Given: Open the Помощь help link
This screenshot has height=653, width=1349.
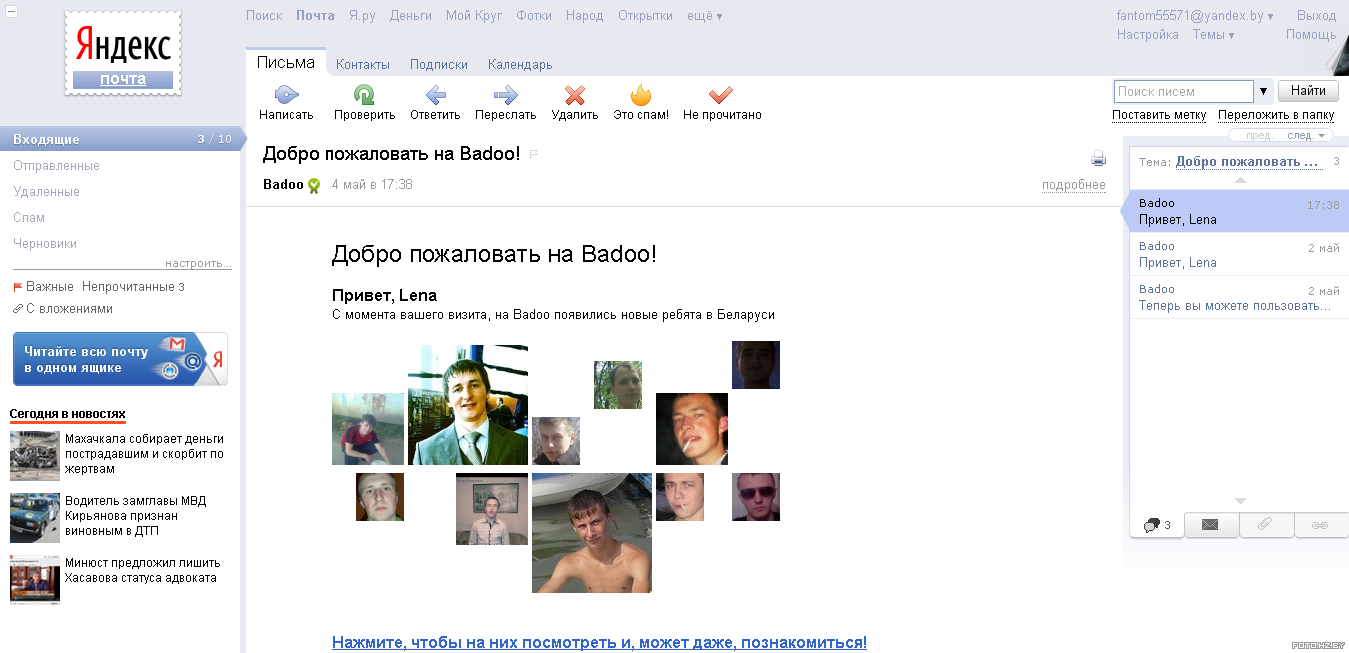Looking at the screenshot, I should point(1311,35).
